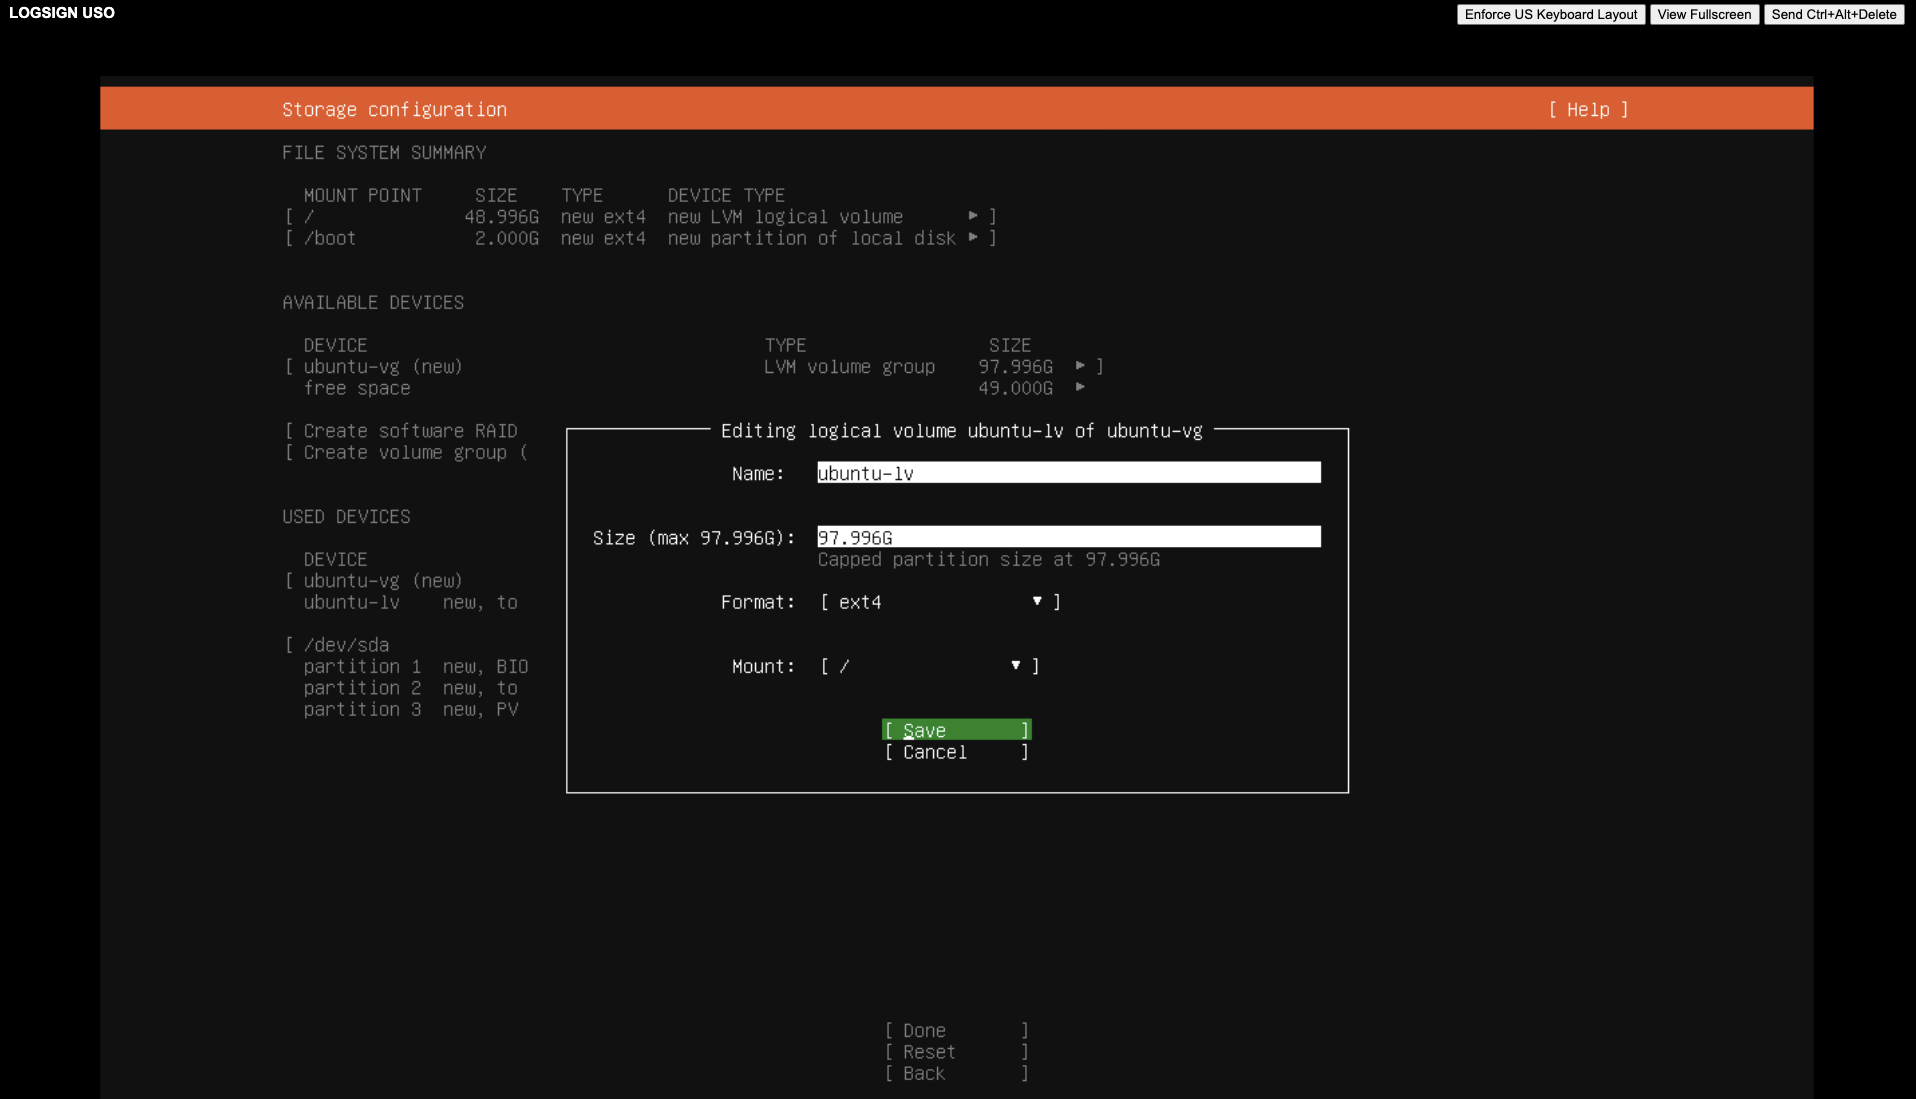Image resolution: width=1916 pixels, height=1099 pixels.
Task: Select partition 3 under /dev/sda
Action: coord(362,709)
